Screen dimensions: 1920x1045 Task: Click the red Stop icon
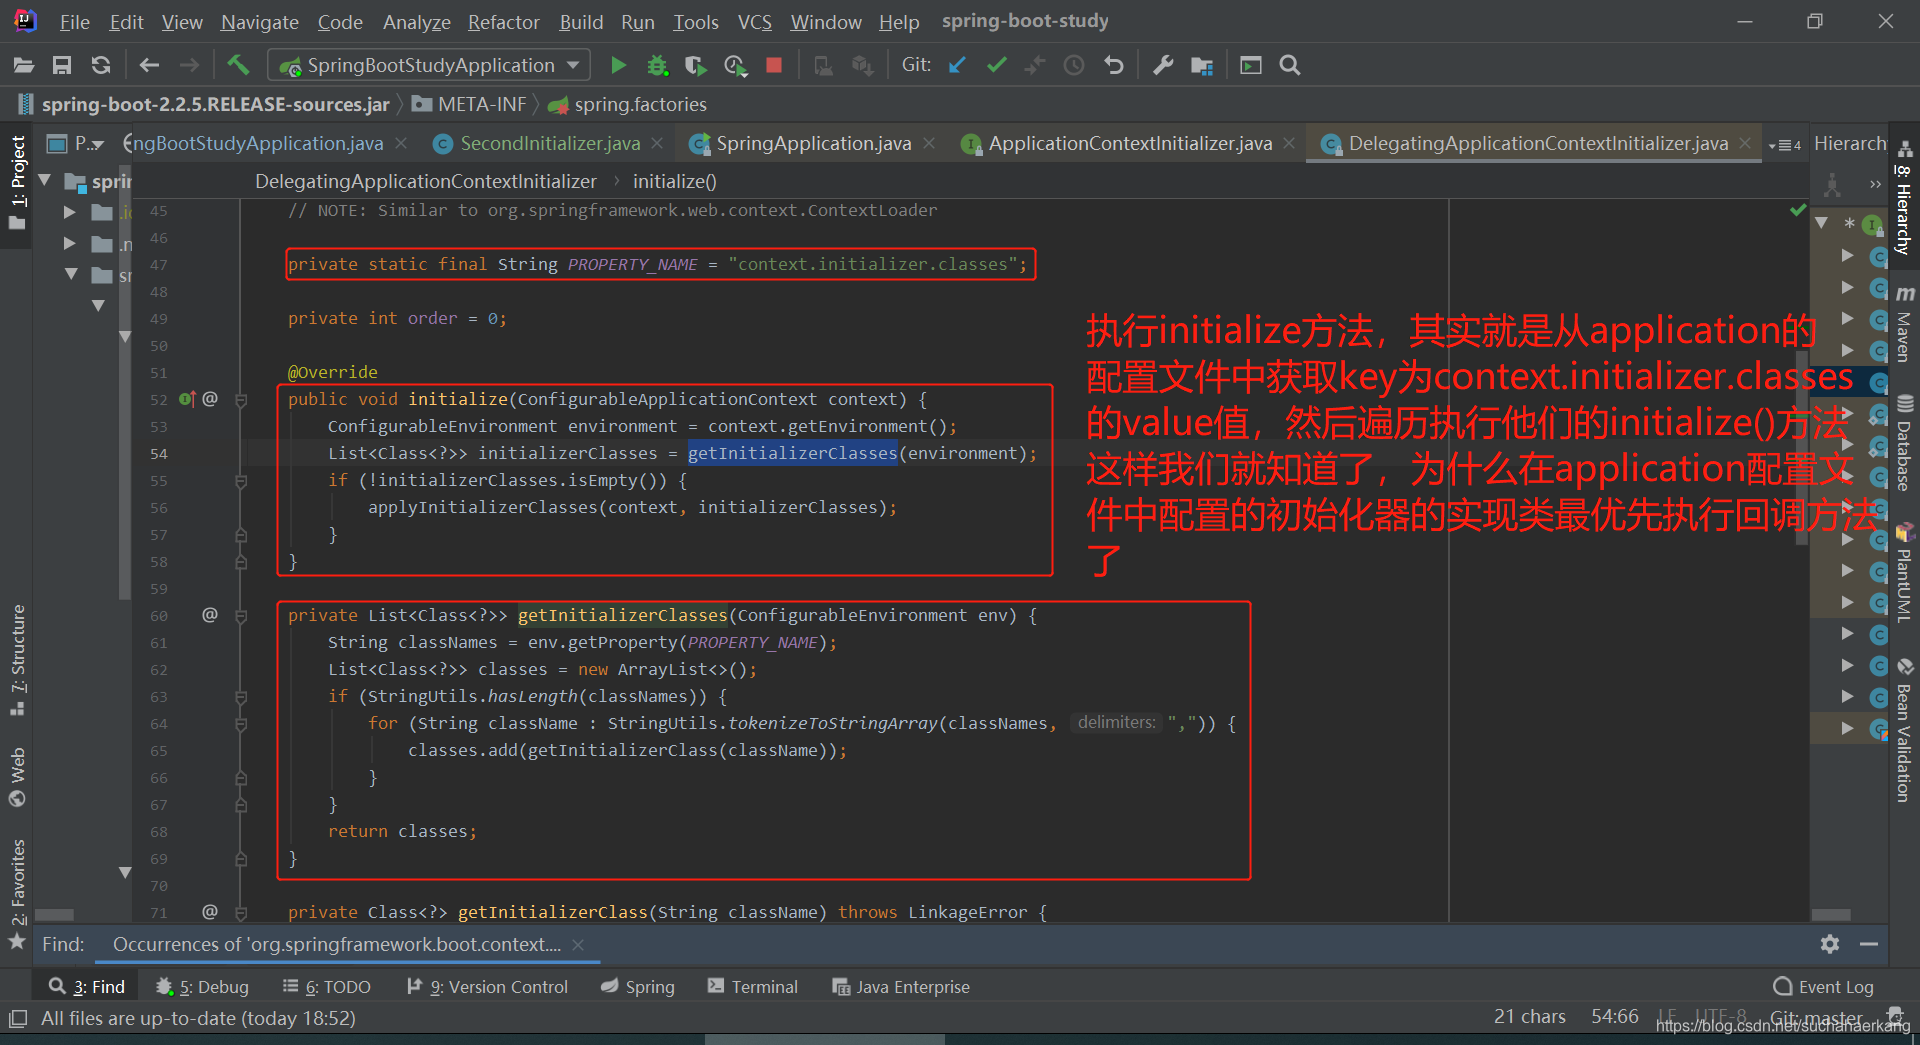coord(773,65)
